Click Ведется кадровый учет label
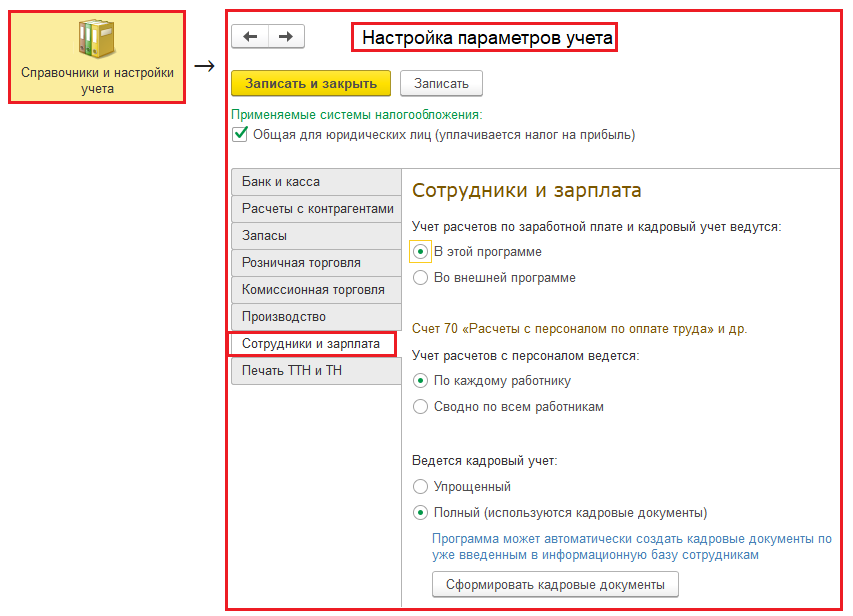Image resolution: width=853 pixels, height=616 pixels. click(485, 461)
